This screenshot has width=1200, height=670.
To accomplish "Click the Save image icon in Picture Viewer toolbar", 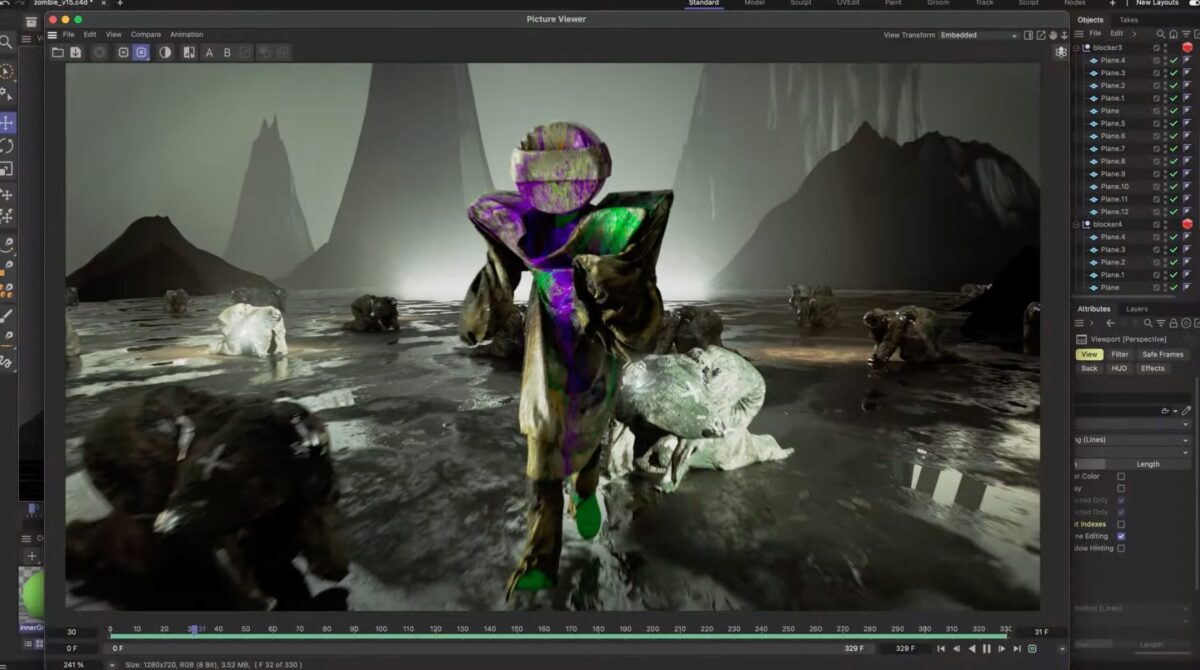I will (x=76, y=52).
